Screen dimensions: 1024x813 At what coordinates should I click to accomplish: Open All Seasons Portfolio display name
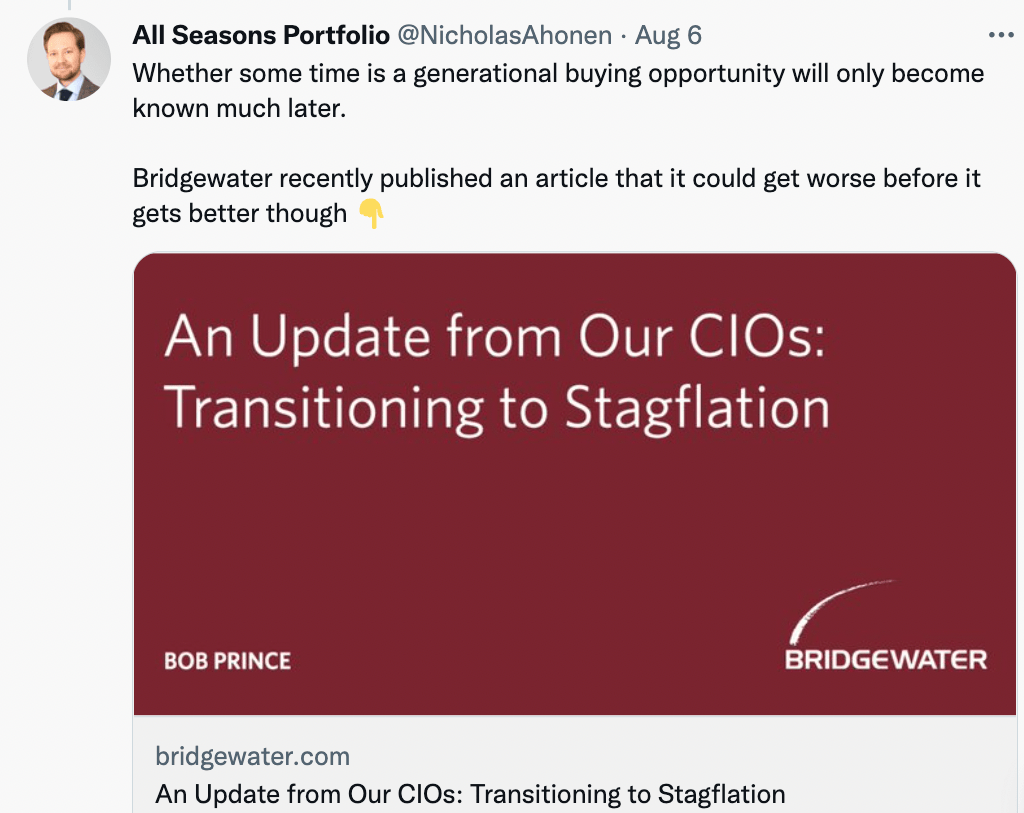261,35
